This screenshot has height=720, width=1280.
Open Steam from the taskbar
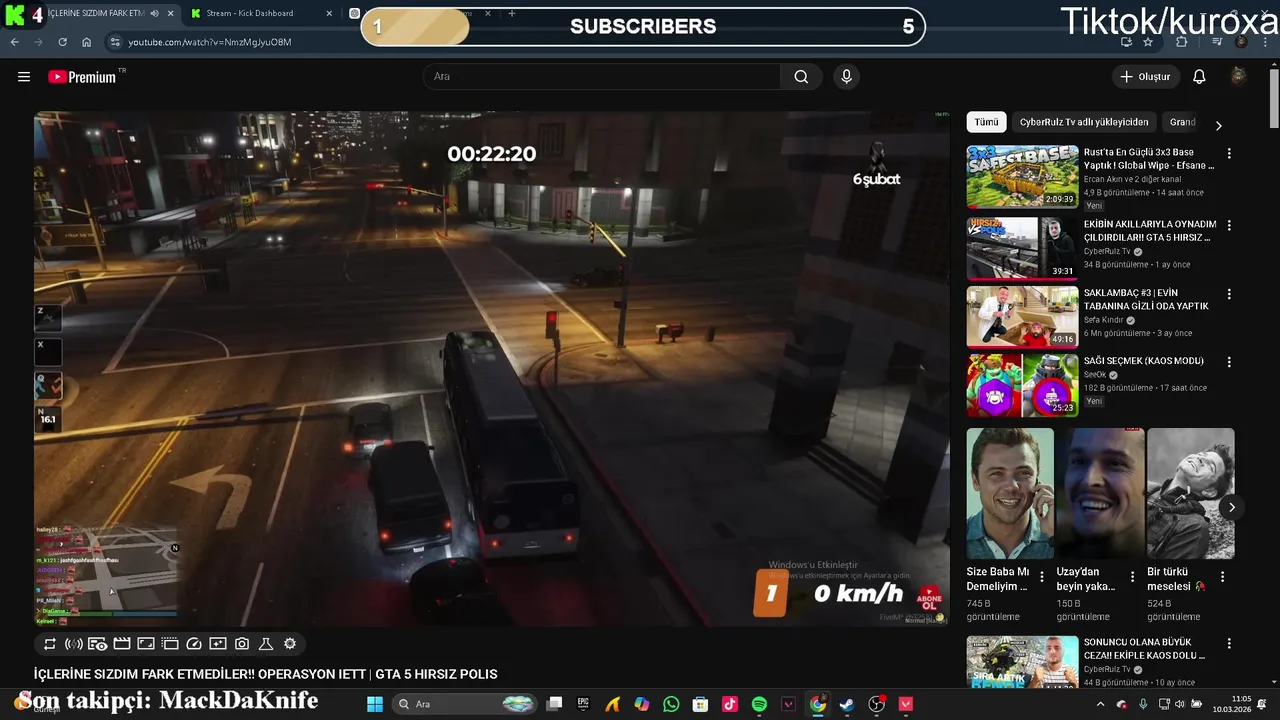[x=847, y=704]
